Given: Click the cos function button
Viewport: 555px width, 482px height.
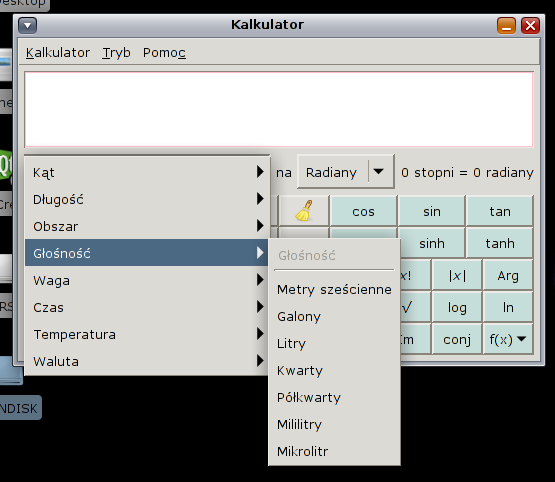Looking at the screenshot, I should tap(363, 211).
